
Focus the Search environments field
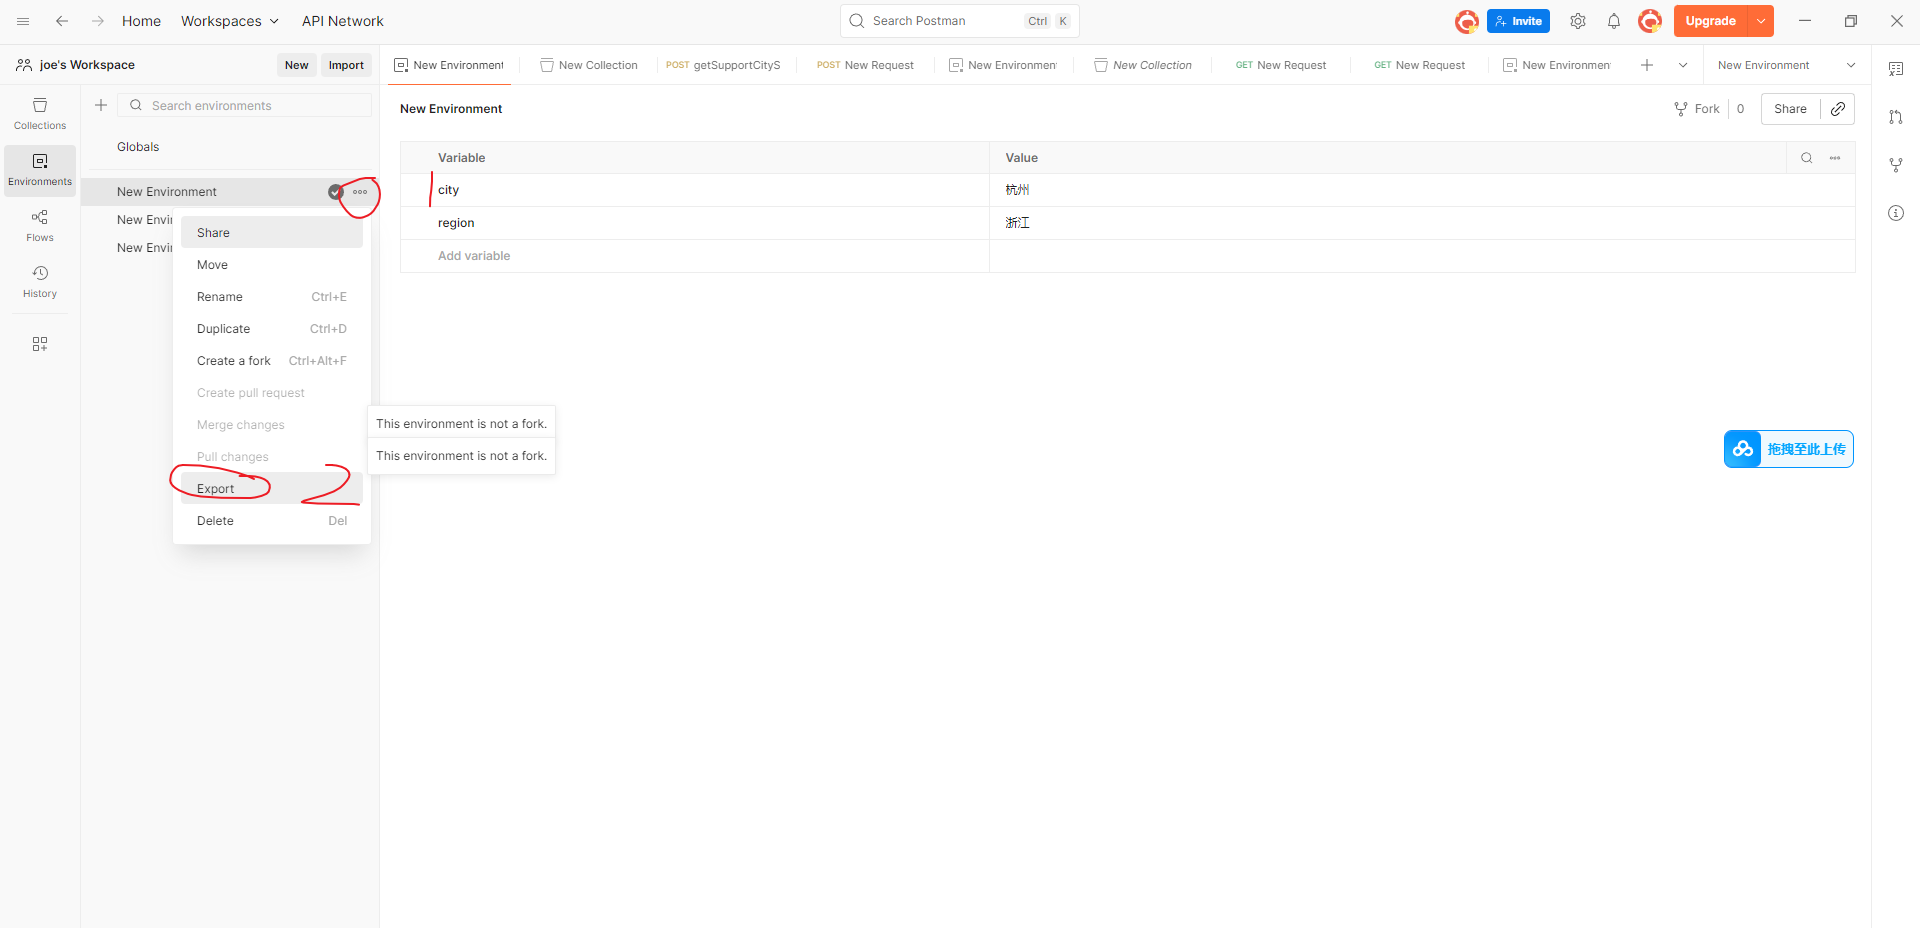point(245,105)
